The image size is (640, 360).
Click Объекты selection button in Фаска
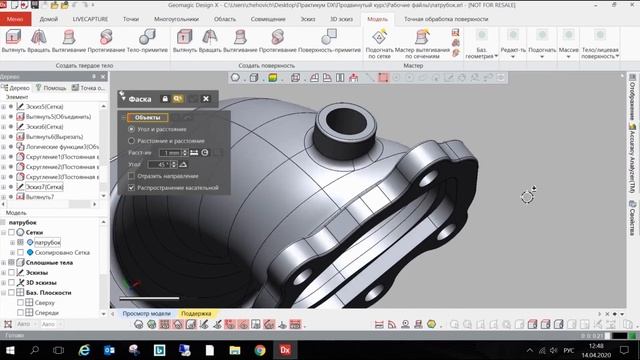pyautogui.click(x=147, y=118)
